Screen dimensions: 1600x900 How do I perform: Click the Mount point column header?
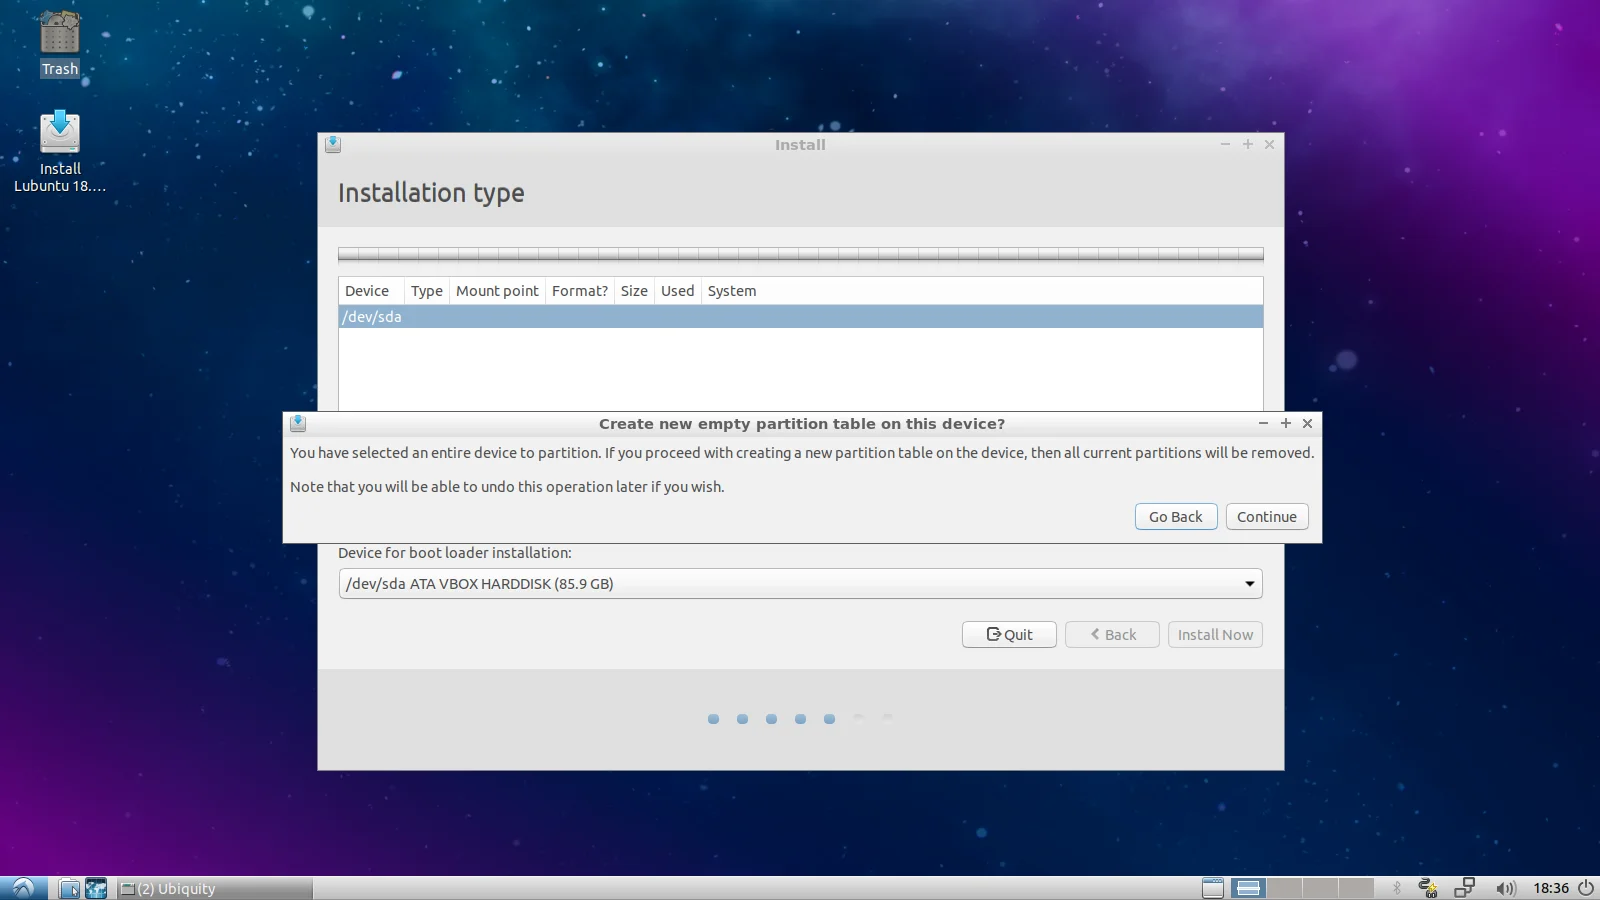pyautogui.click(x=497, y=291)
